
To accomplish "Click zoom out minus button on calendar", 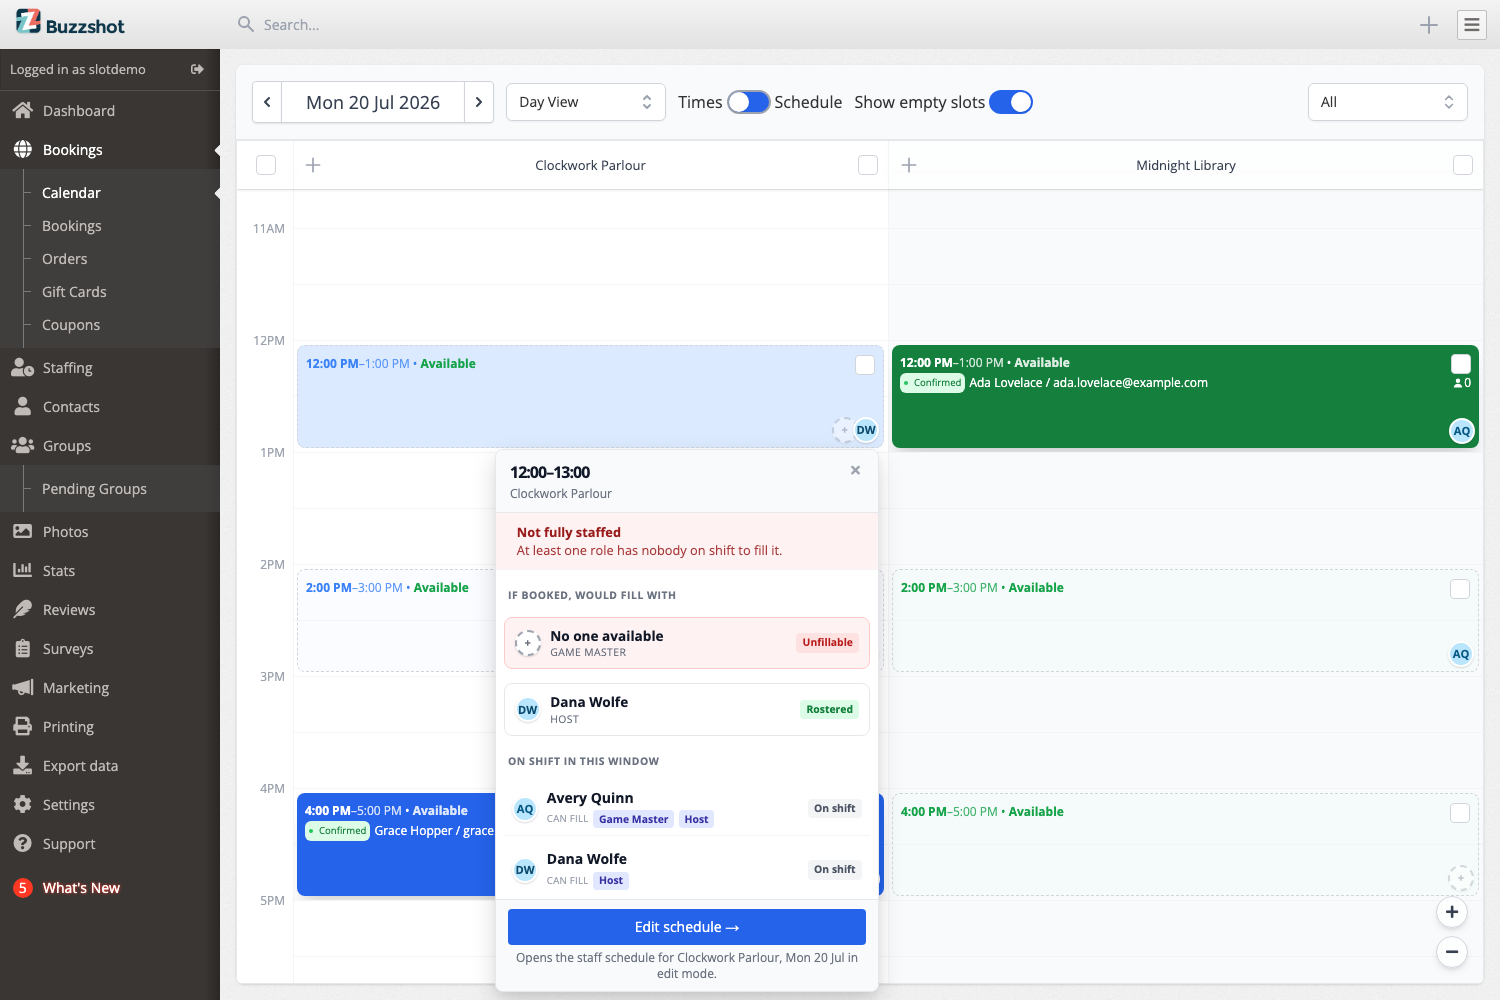I will [x=1452, y=952].
